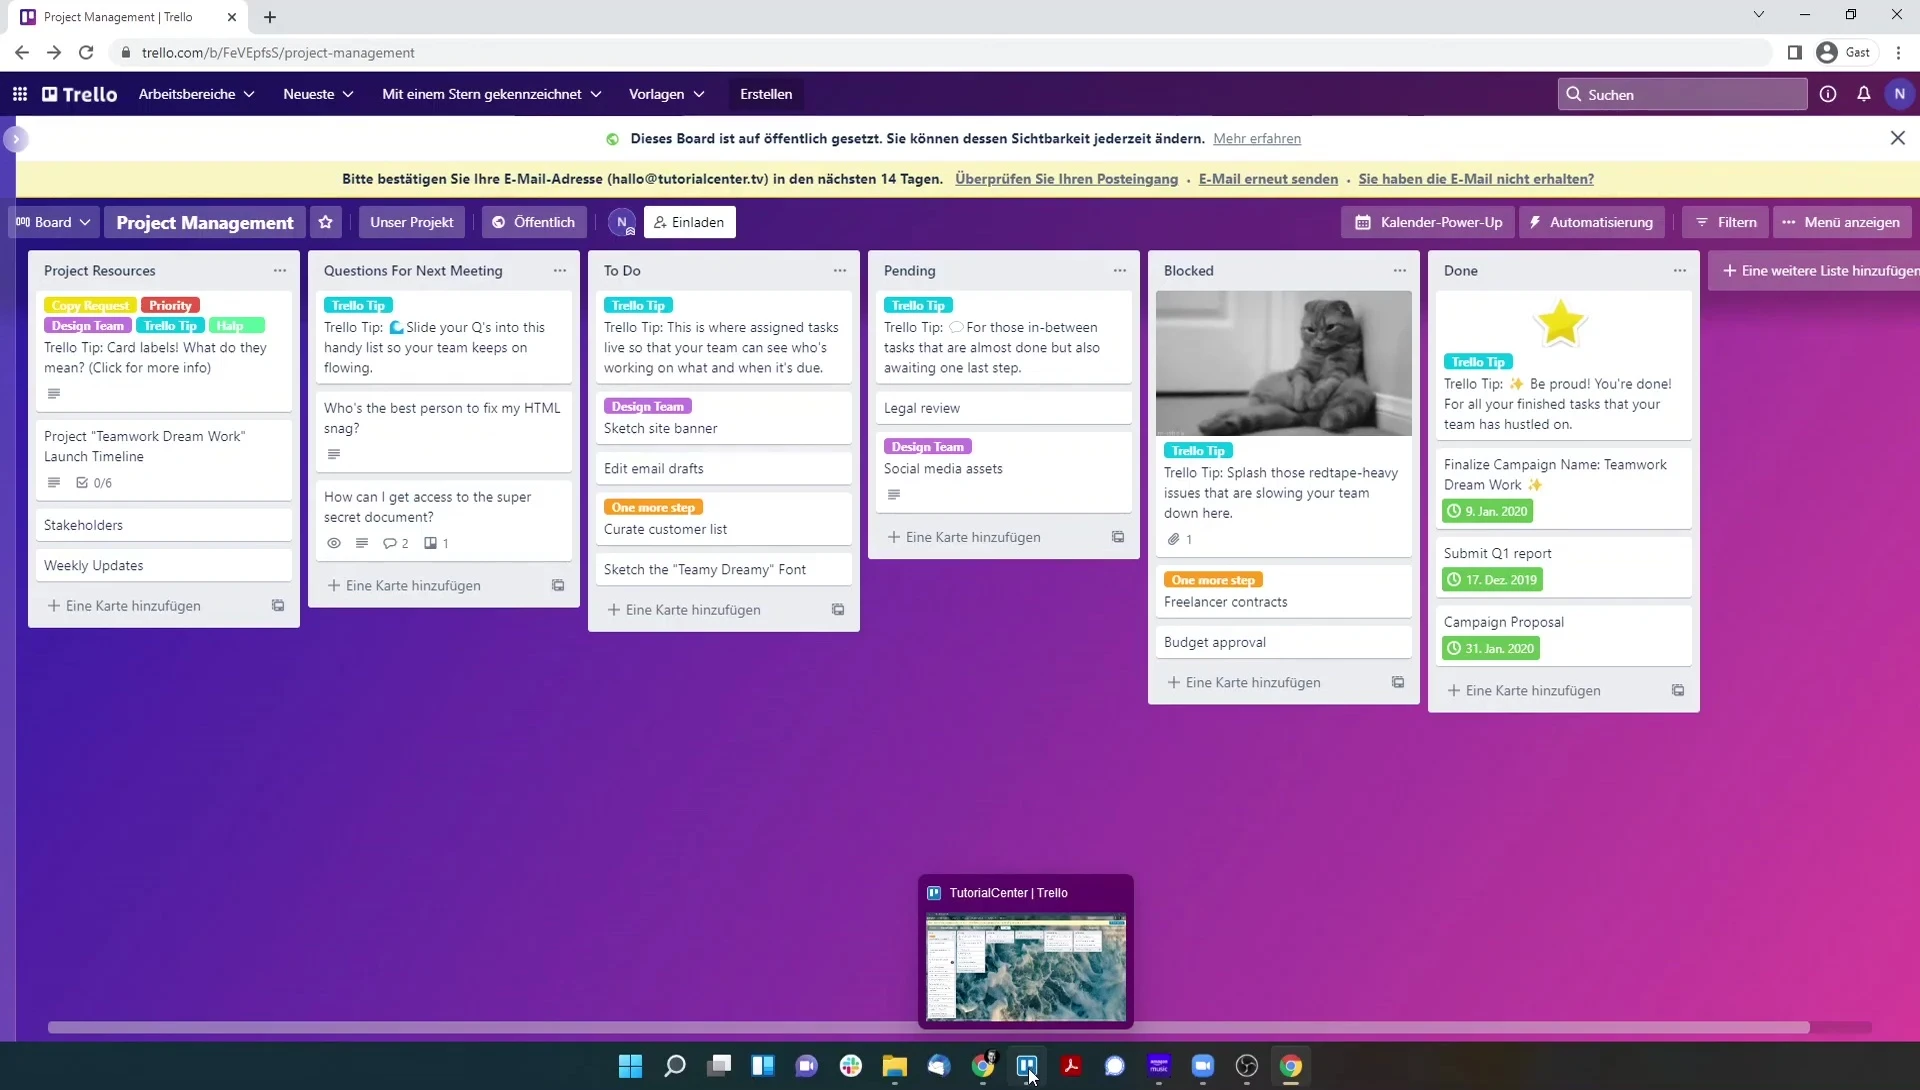Reload the browser page
This screenshot has width=1920, height=1090.
pyautogui.click(x=86, y=52)
